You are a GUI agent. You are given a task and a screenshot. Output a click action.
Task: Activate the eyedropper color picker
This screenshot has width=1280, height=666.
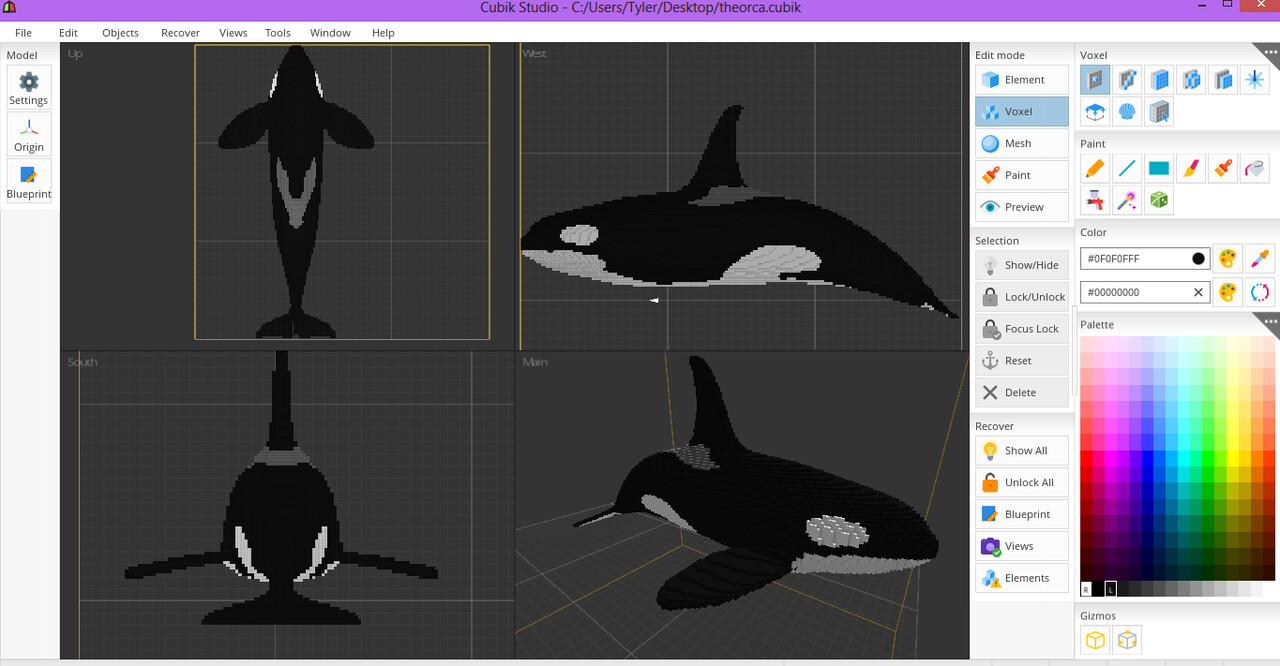1260,259
